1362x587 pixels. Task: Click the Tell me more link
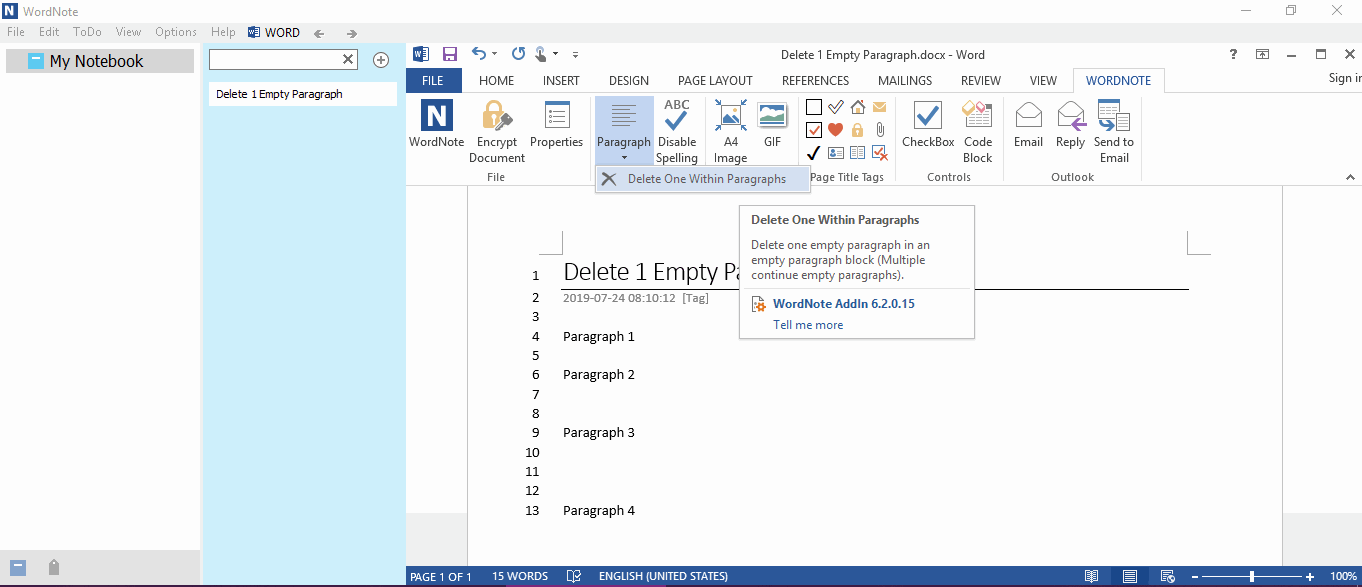pyautogui.click(x=808, y=325)
